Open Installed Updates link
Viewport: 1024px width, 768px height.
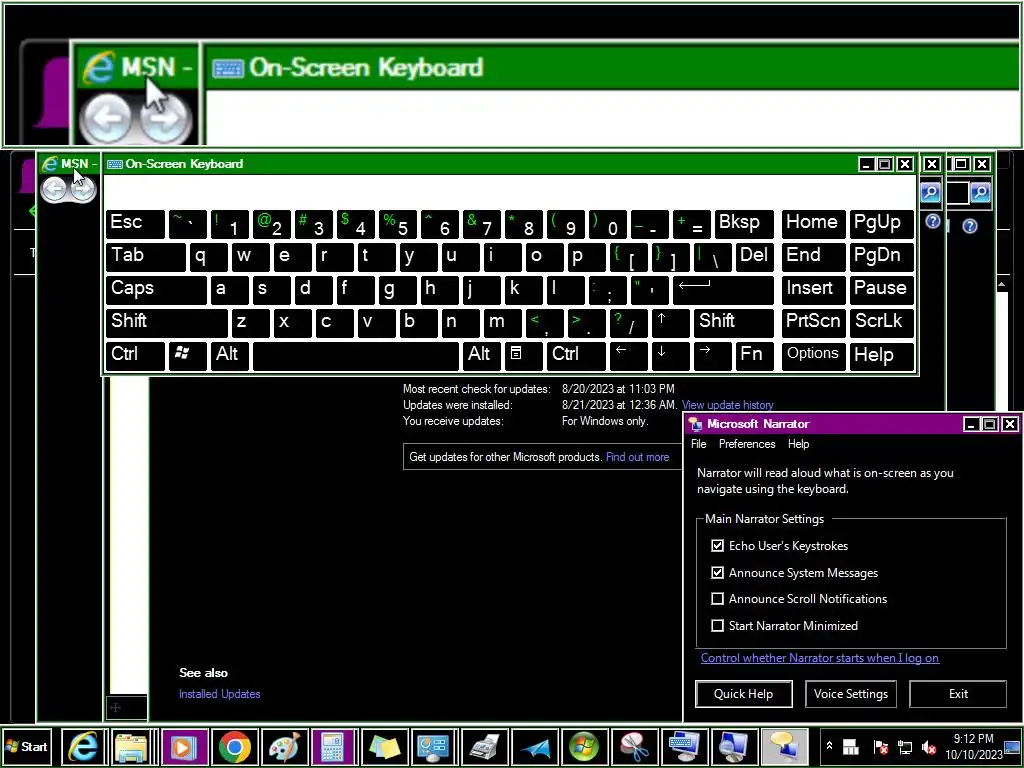(219, 694)
